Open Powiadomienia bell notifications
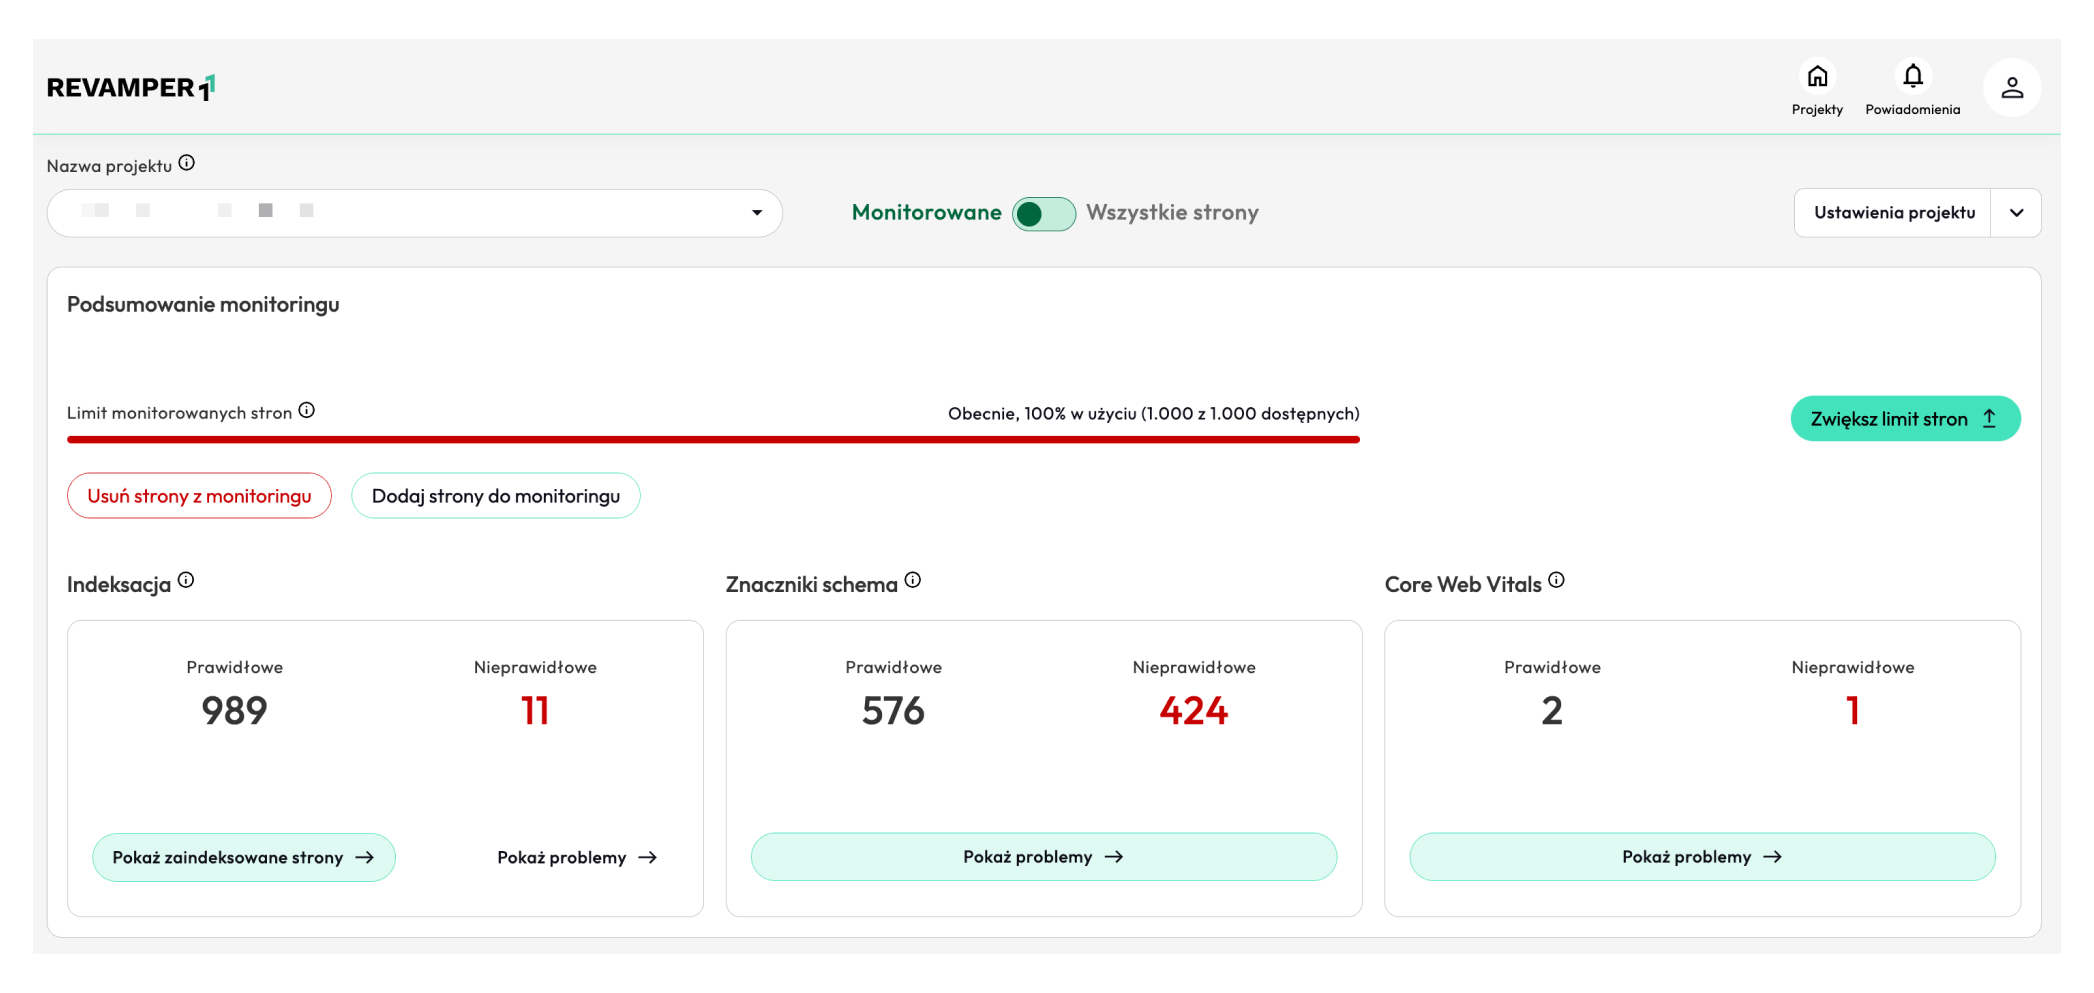This screenshot has height=993, width=2094. coord(1912,78)
